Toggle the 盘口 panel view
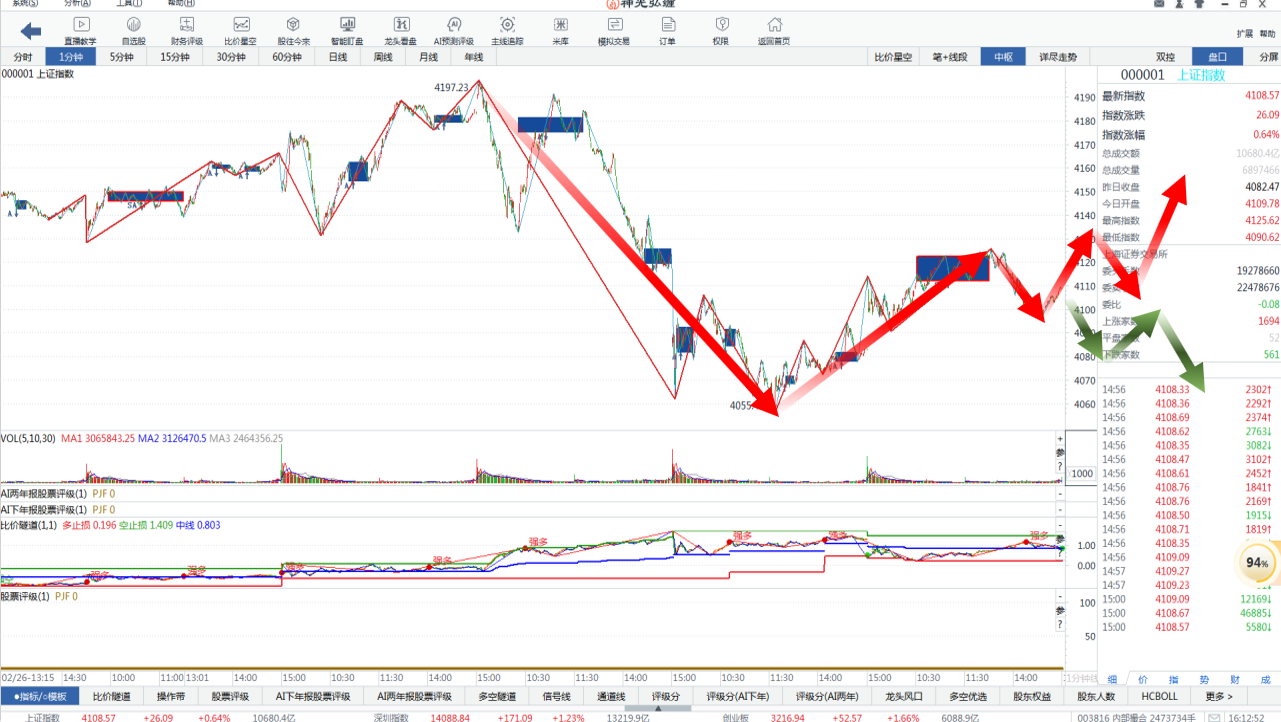The height and width of the screenshot is (722, 1281). click(1217, 57)
